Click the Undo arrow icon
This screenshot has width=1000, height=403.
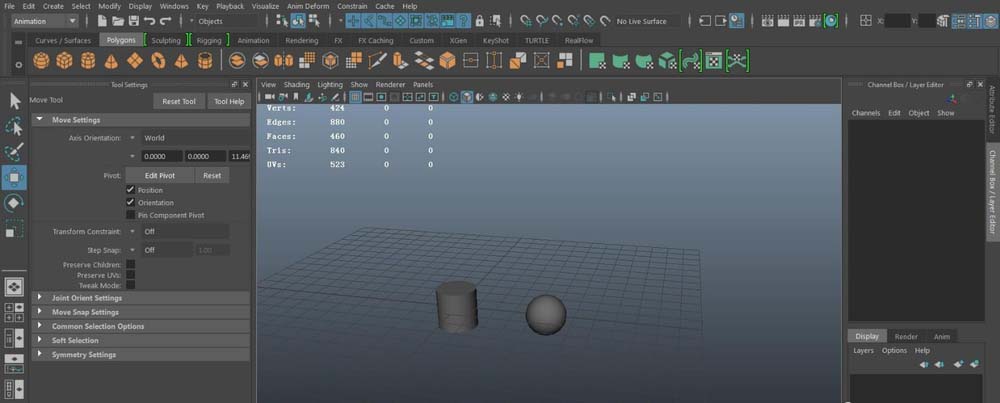[150, 21]
